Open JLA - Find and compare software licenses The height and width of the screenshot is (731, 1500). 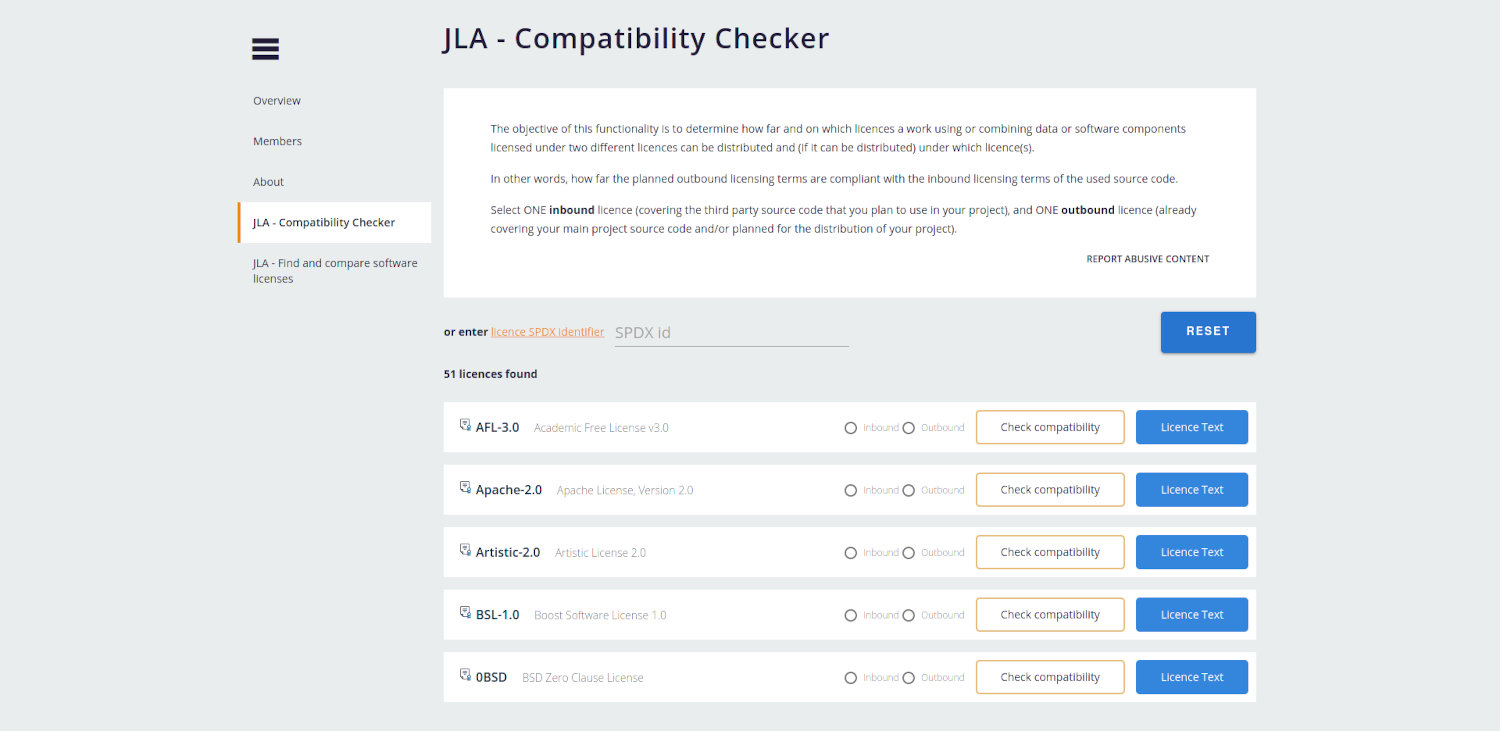click(335, 270)
